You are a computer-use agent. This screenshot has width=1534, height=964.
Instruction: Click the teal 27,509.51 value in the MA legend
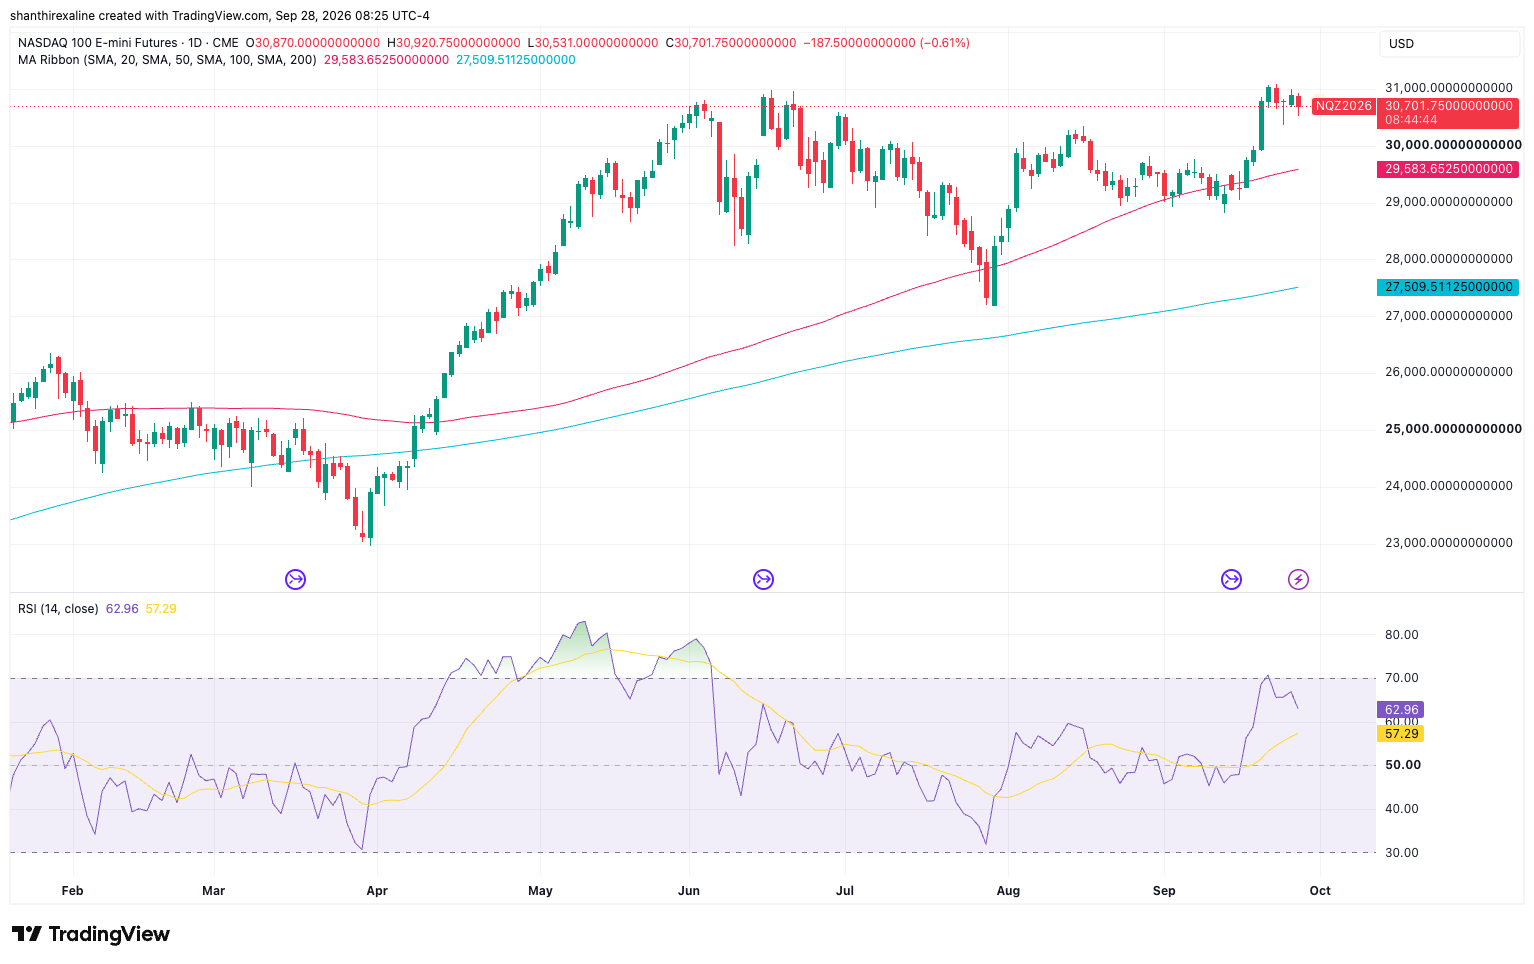tap(516, 60)
